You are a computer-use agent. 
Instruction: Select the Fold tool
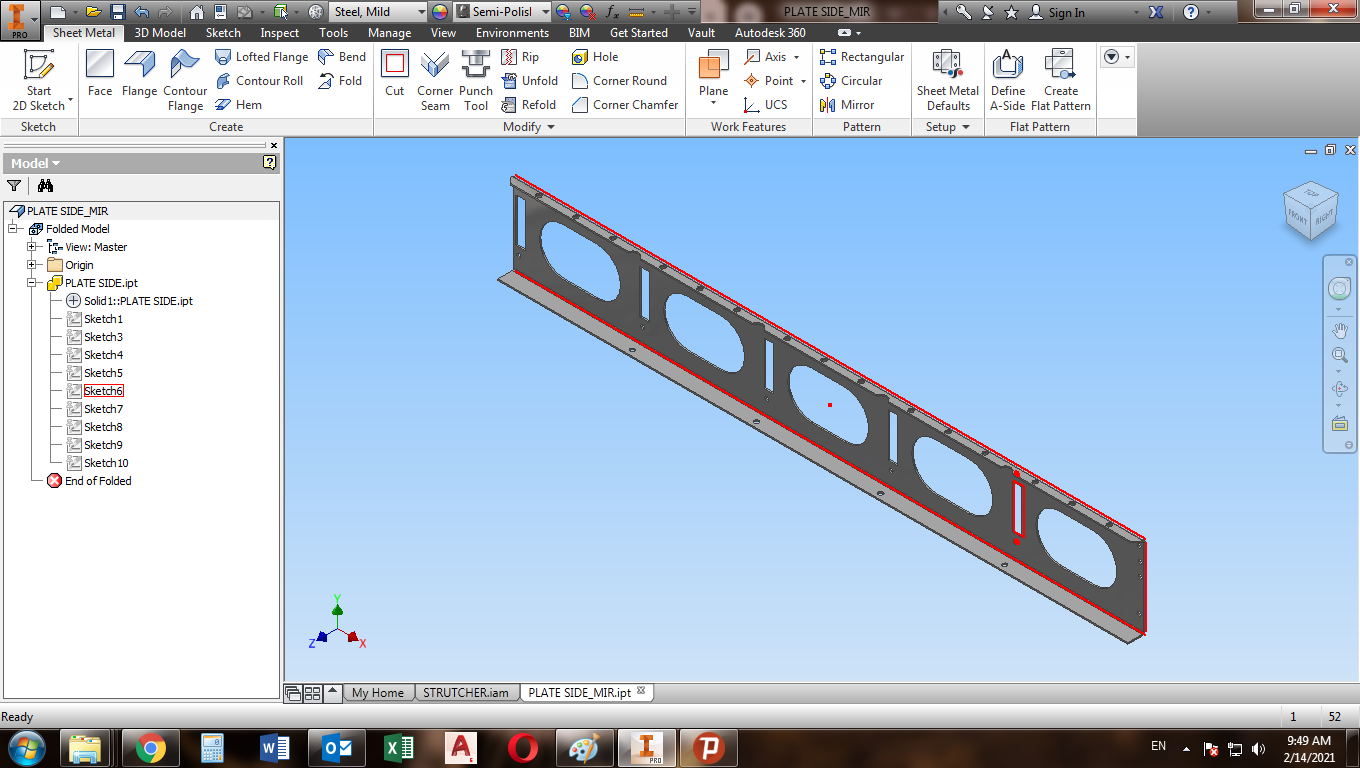(x=340, y=81)
